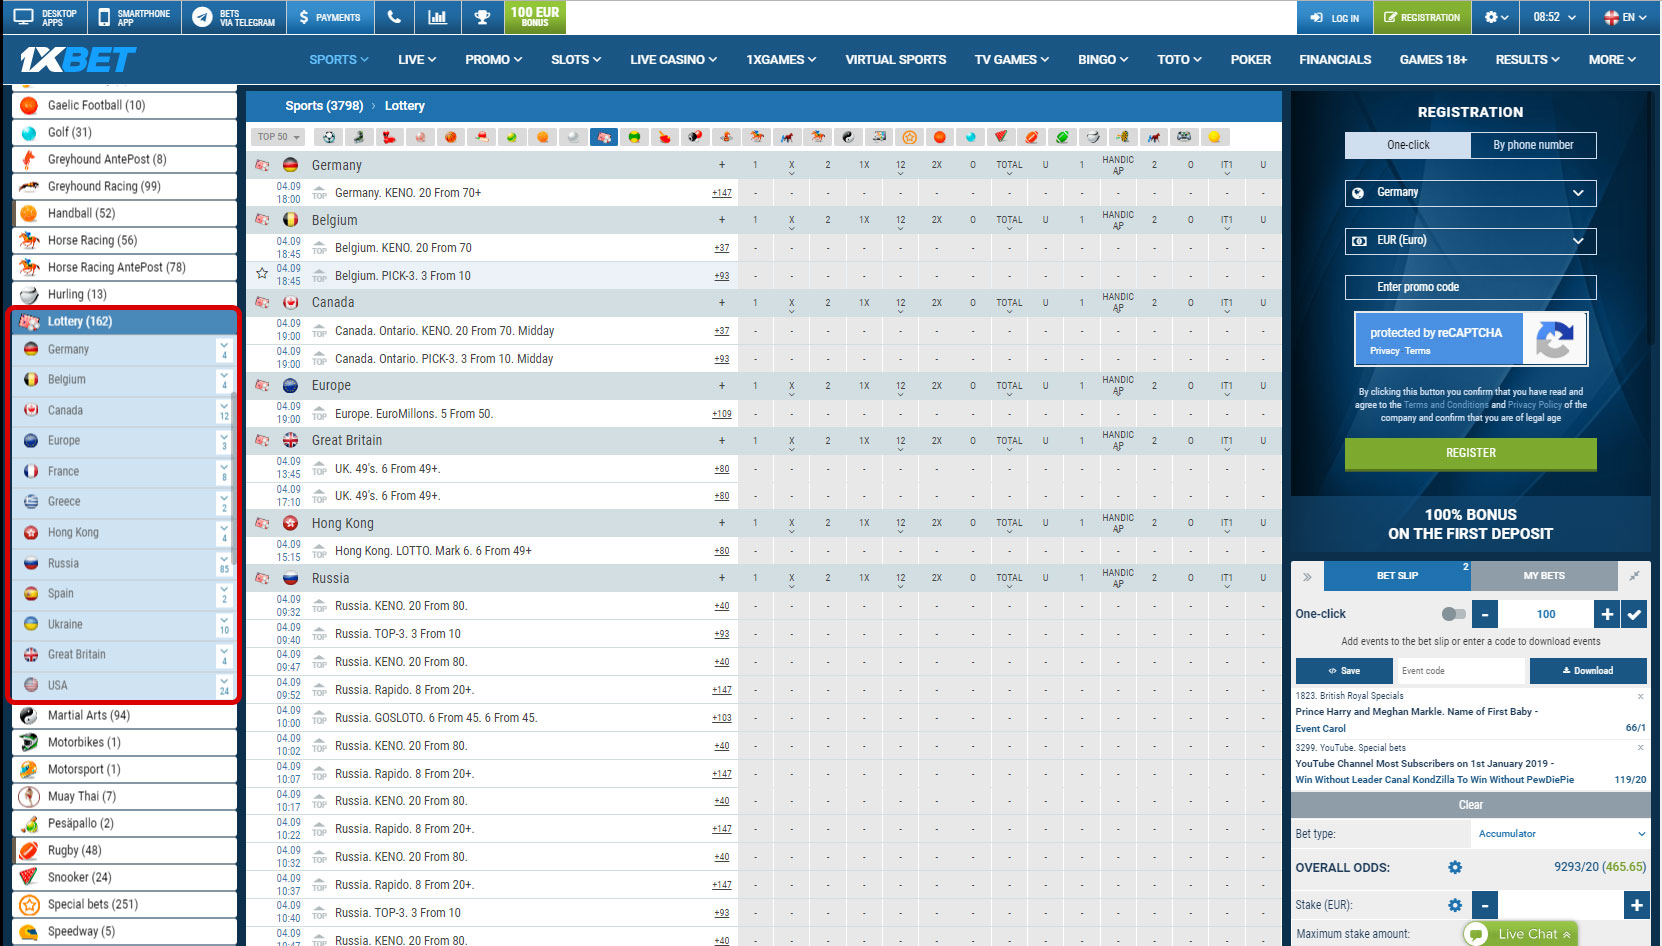Click the gamepad esports filter icon
This screenshot has width=1662, height=946.
click(1184, 137)
